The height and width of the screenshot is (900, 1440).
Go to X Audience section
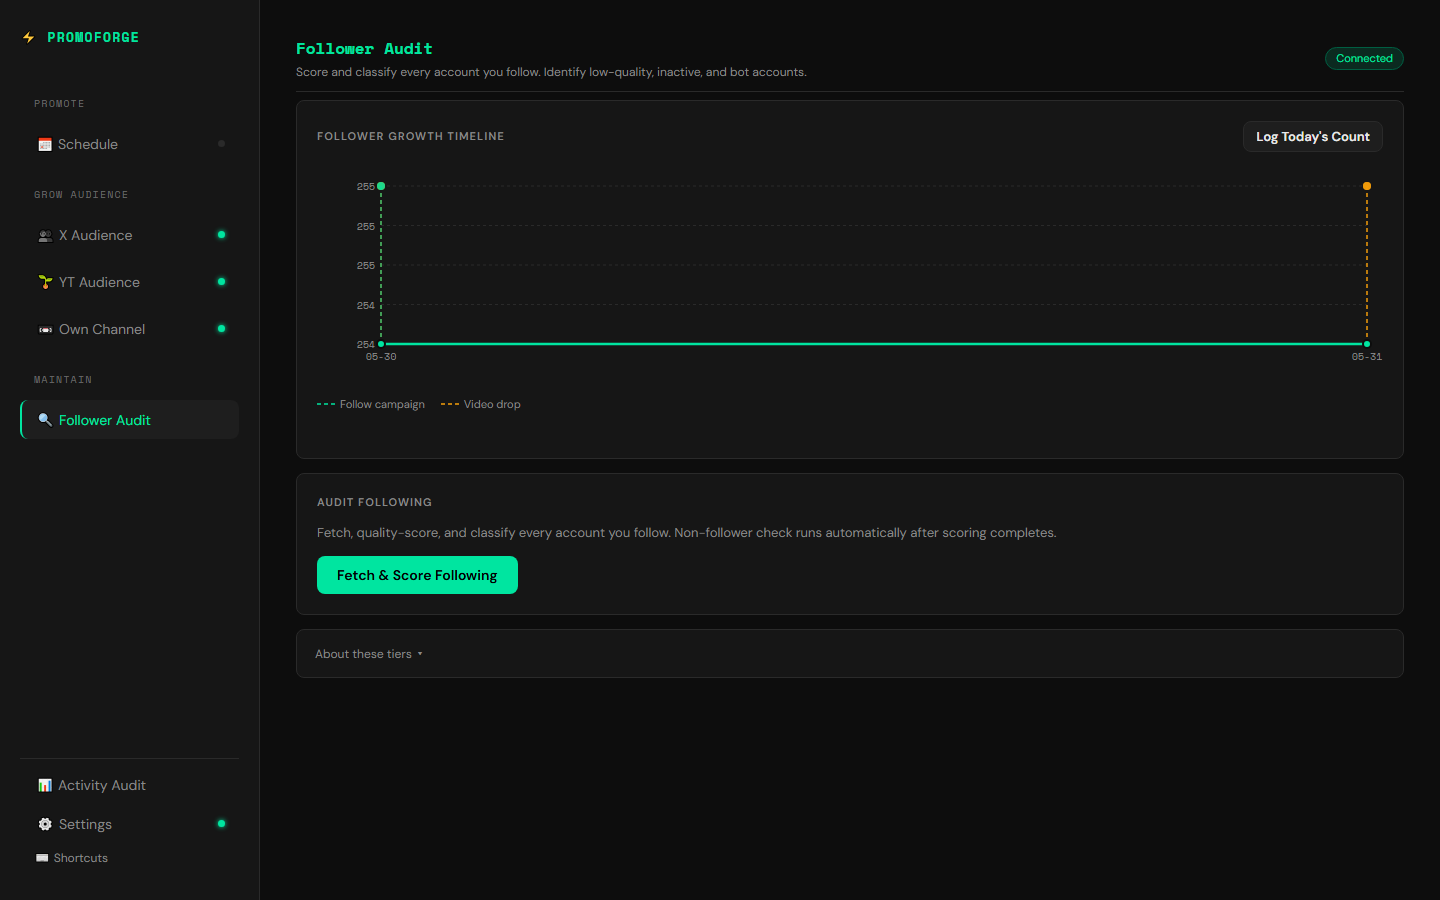pyautogui.click(x=129, y=235)
